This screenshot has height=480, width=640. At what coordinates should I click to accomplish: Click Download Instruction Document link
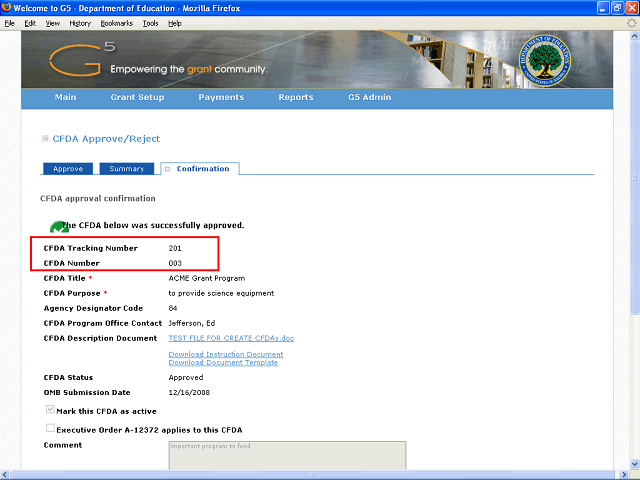[226, 354]
